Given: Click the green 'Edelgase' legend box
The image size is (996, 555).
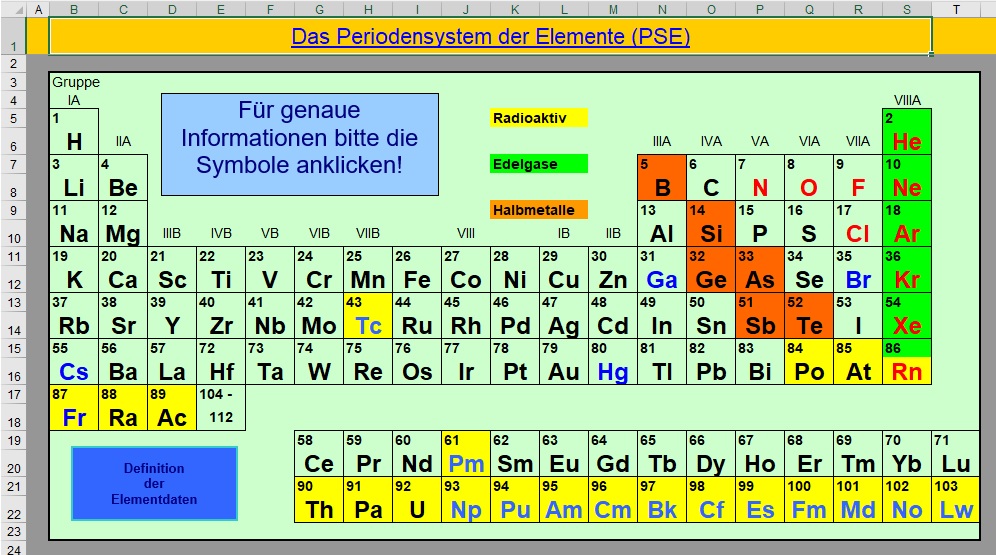Looking at the screenshot, I should point(539,164).
